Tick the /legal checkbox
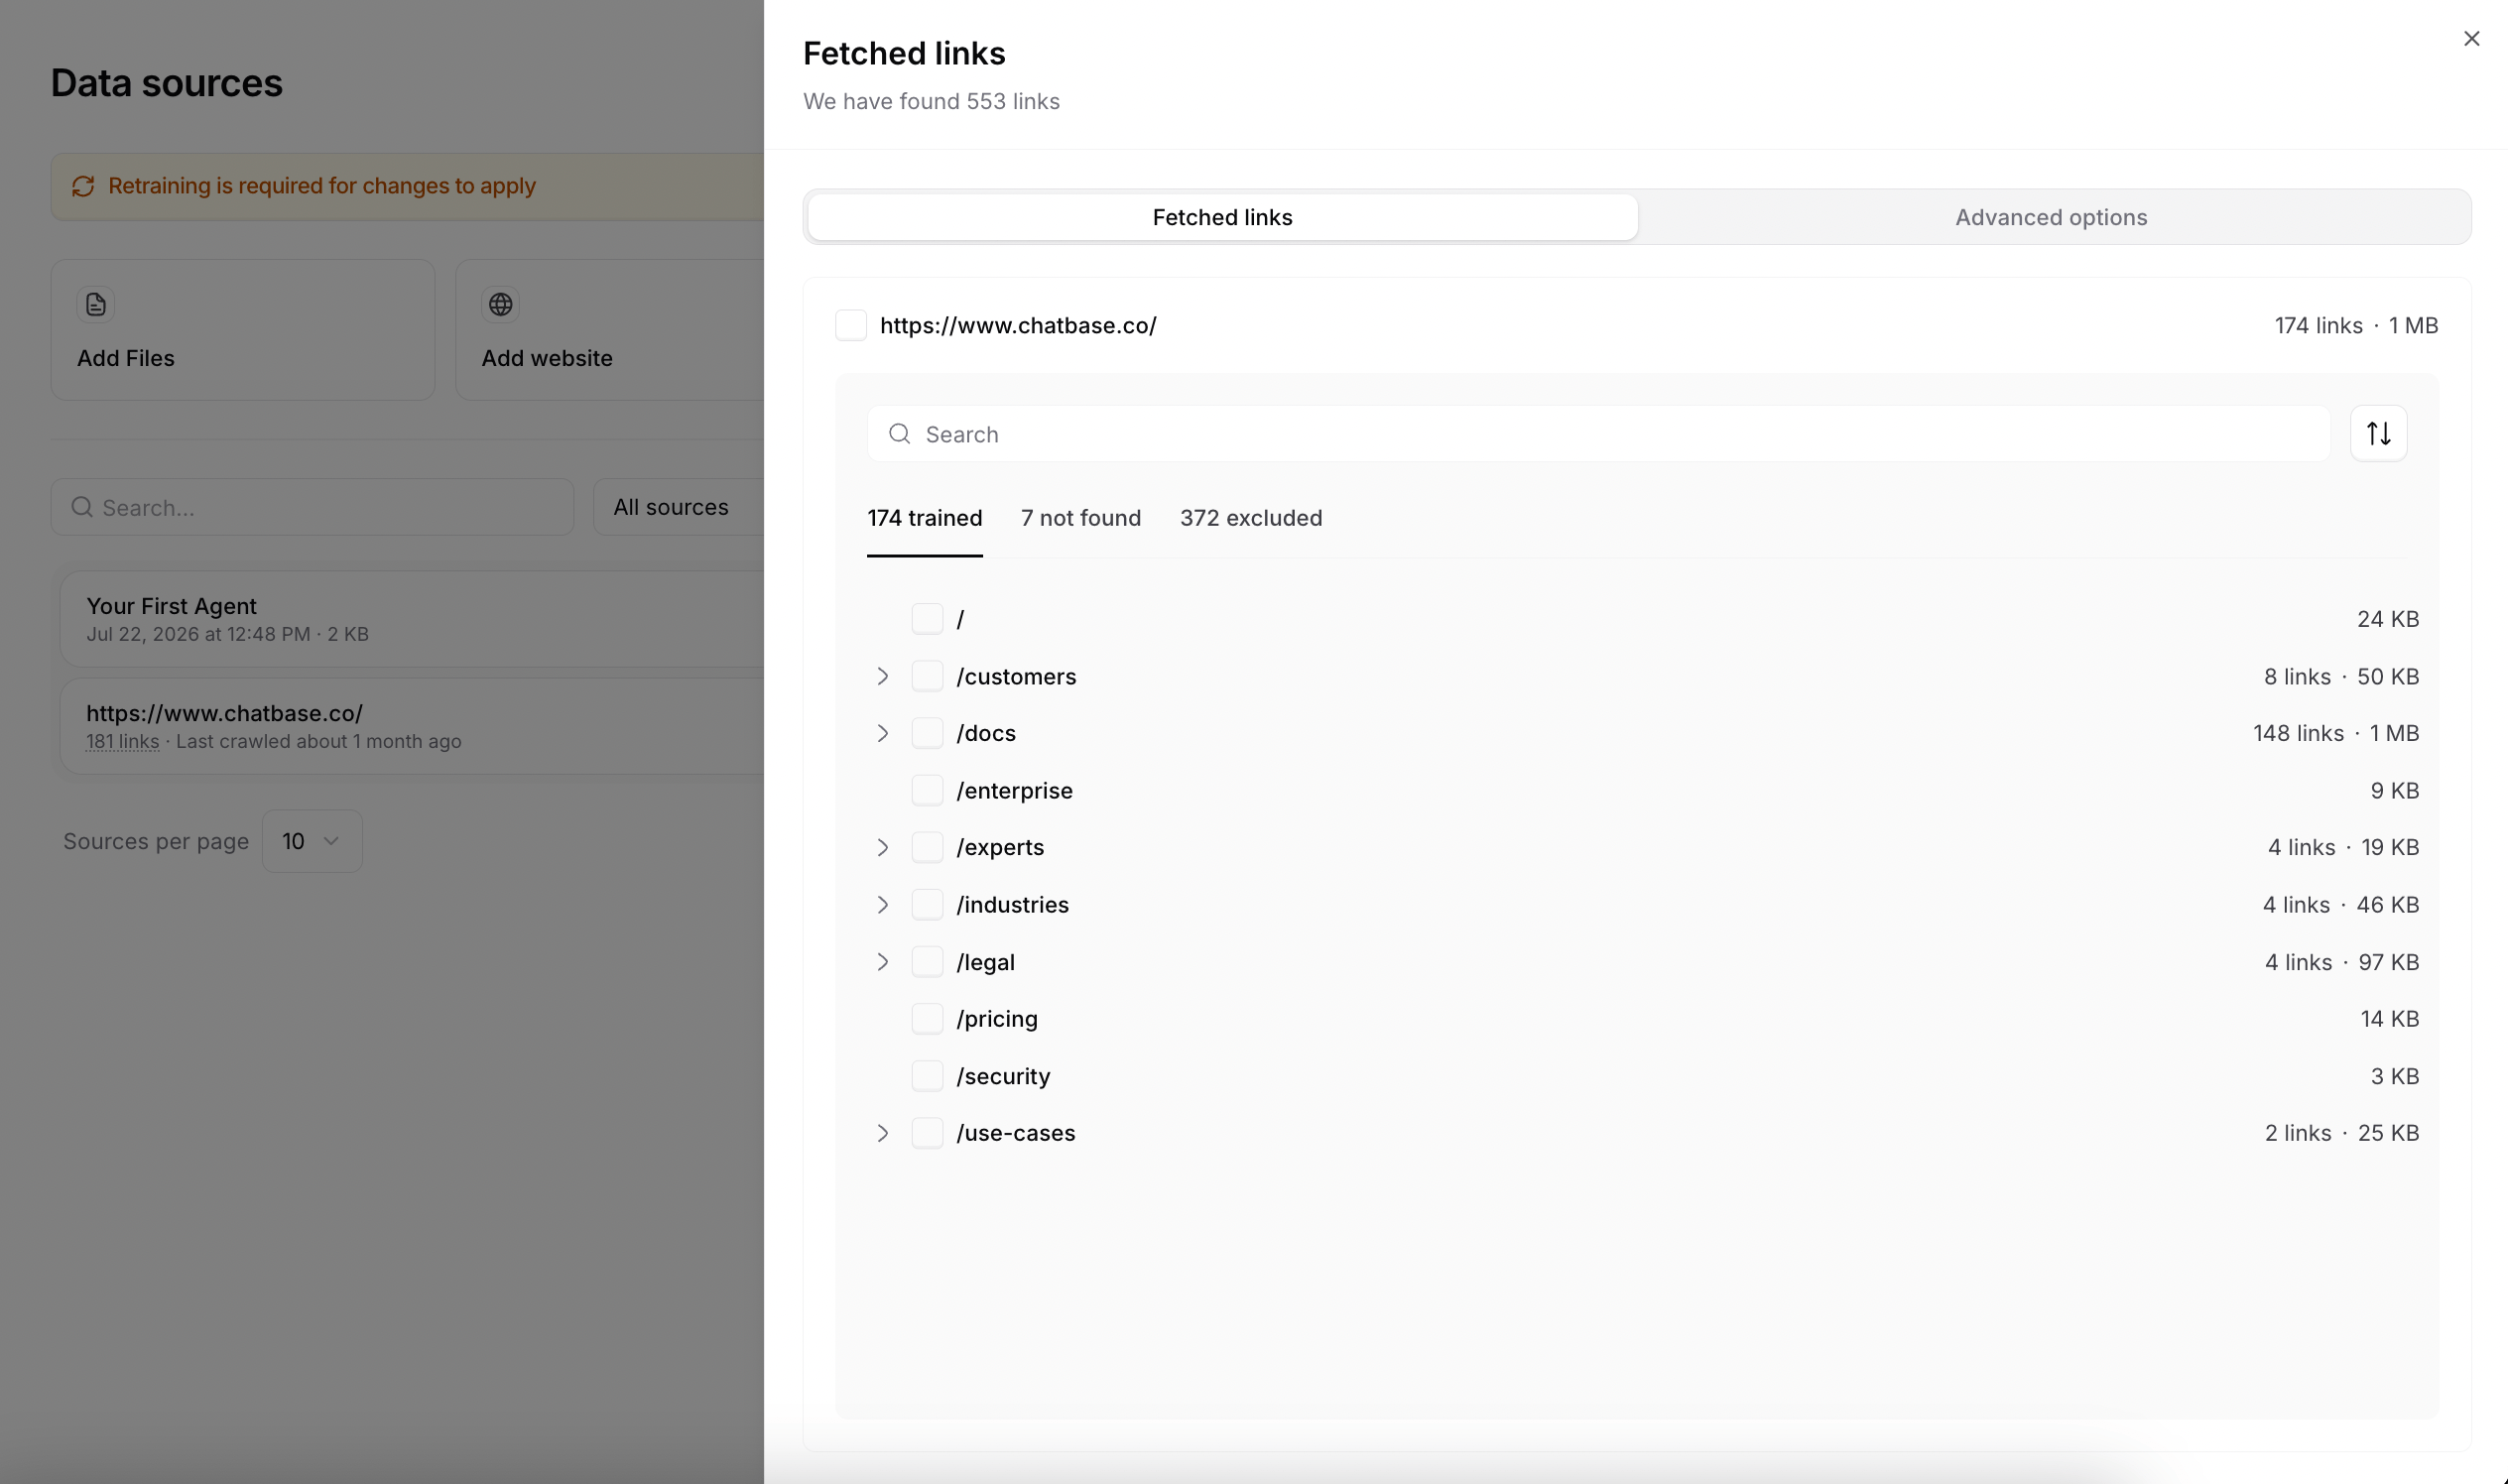The image size is (2508, 1484). pos(927,962)
